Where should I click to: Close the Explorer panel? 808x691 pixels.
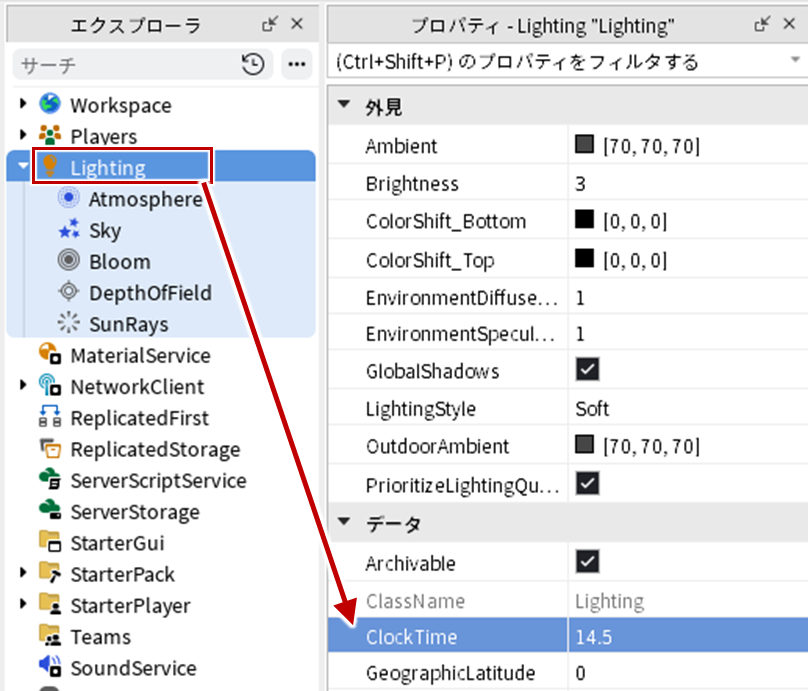pyautogui.click(x=297, y=24)
